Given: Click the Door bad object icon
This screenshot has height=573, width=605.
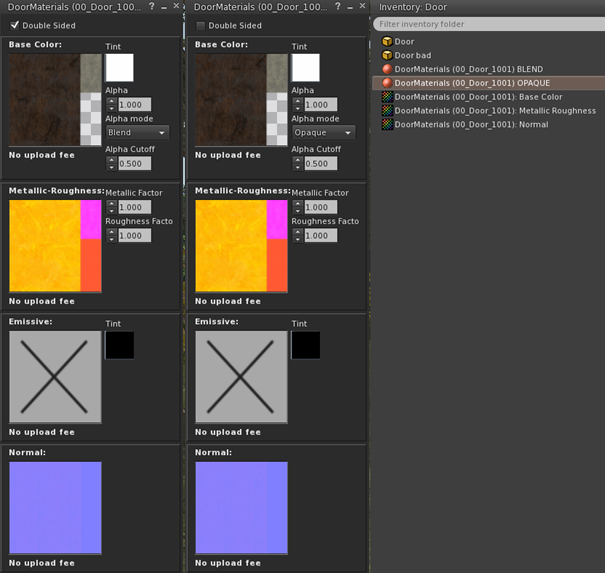Looking at the screenshot, I should [387, 56].
